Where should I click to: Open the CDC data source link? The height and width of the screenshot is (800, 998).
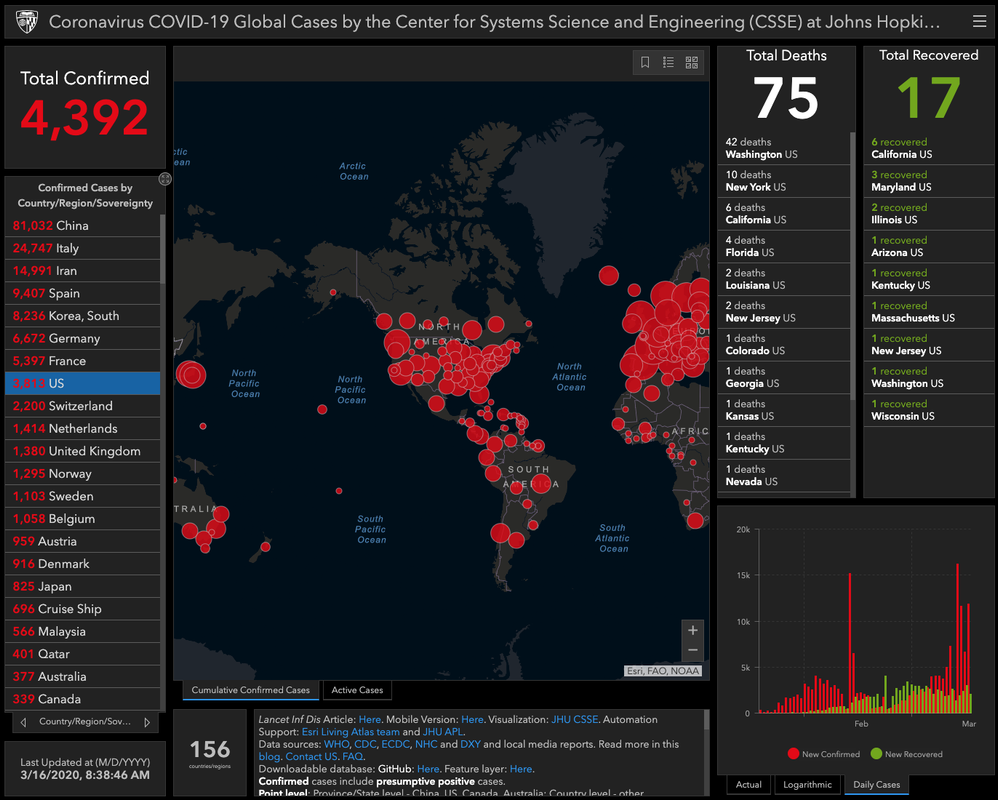click(x=365, y=744)
